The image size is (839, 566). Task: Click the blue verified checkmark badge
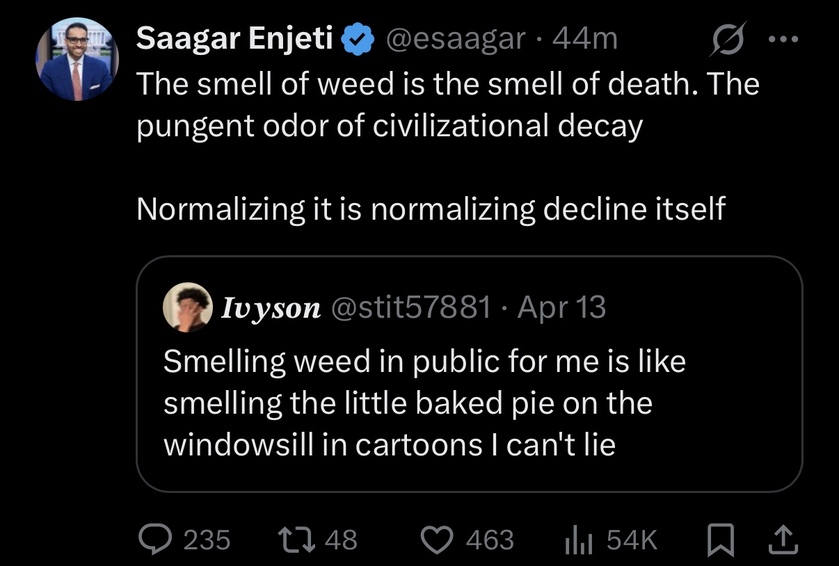point(356,40)
